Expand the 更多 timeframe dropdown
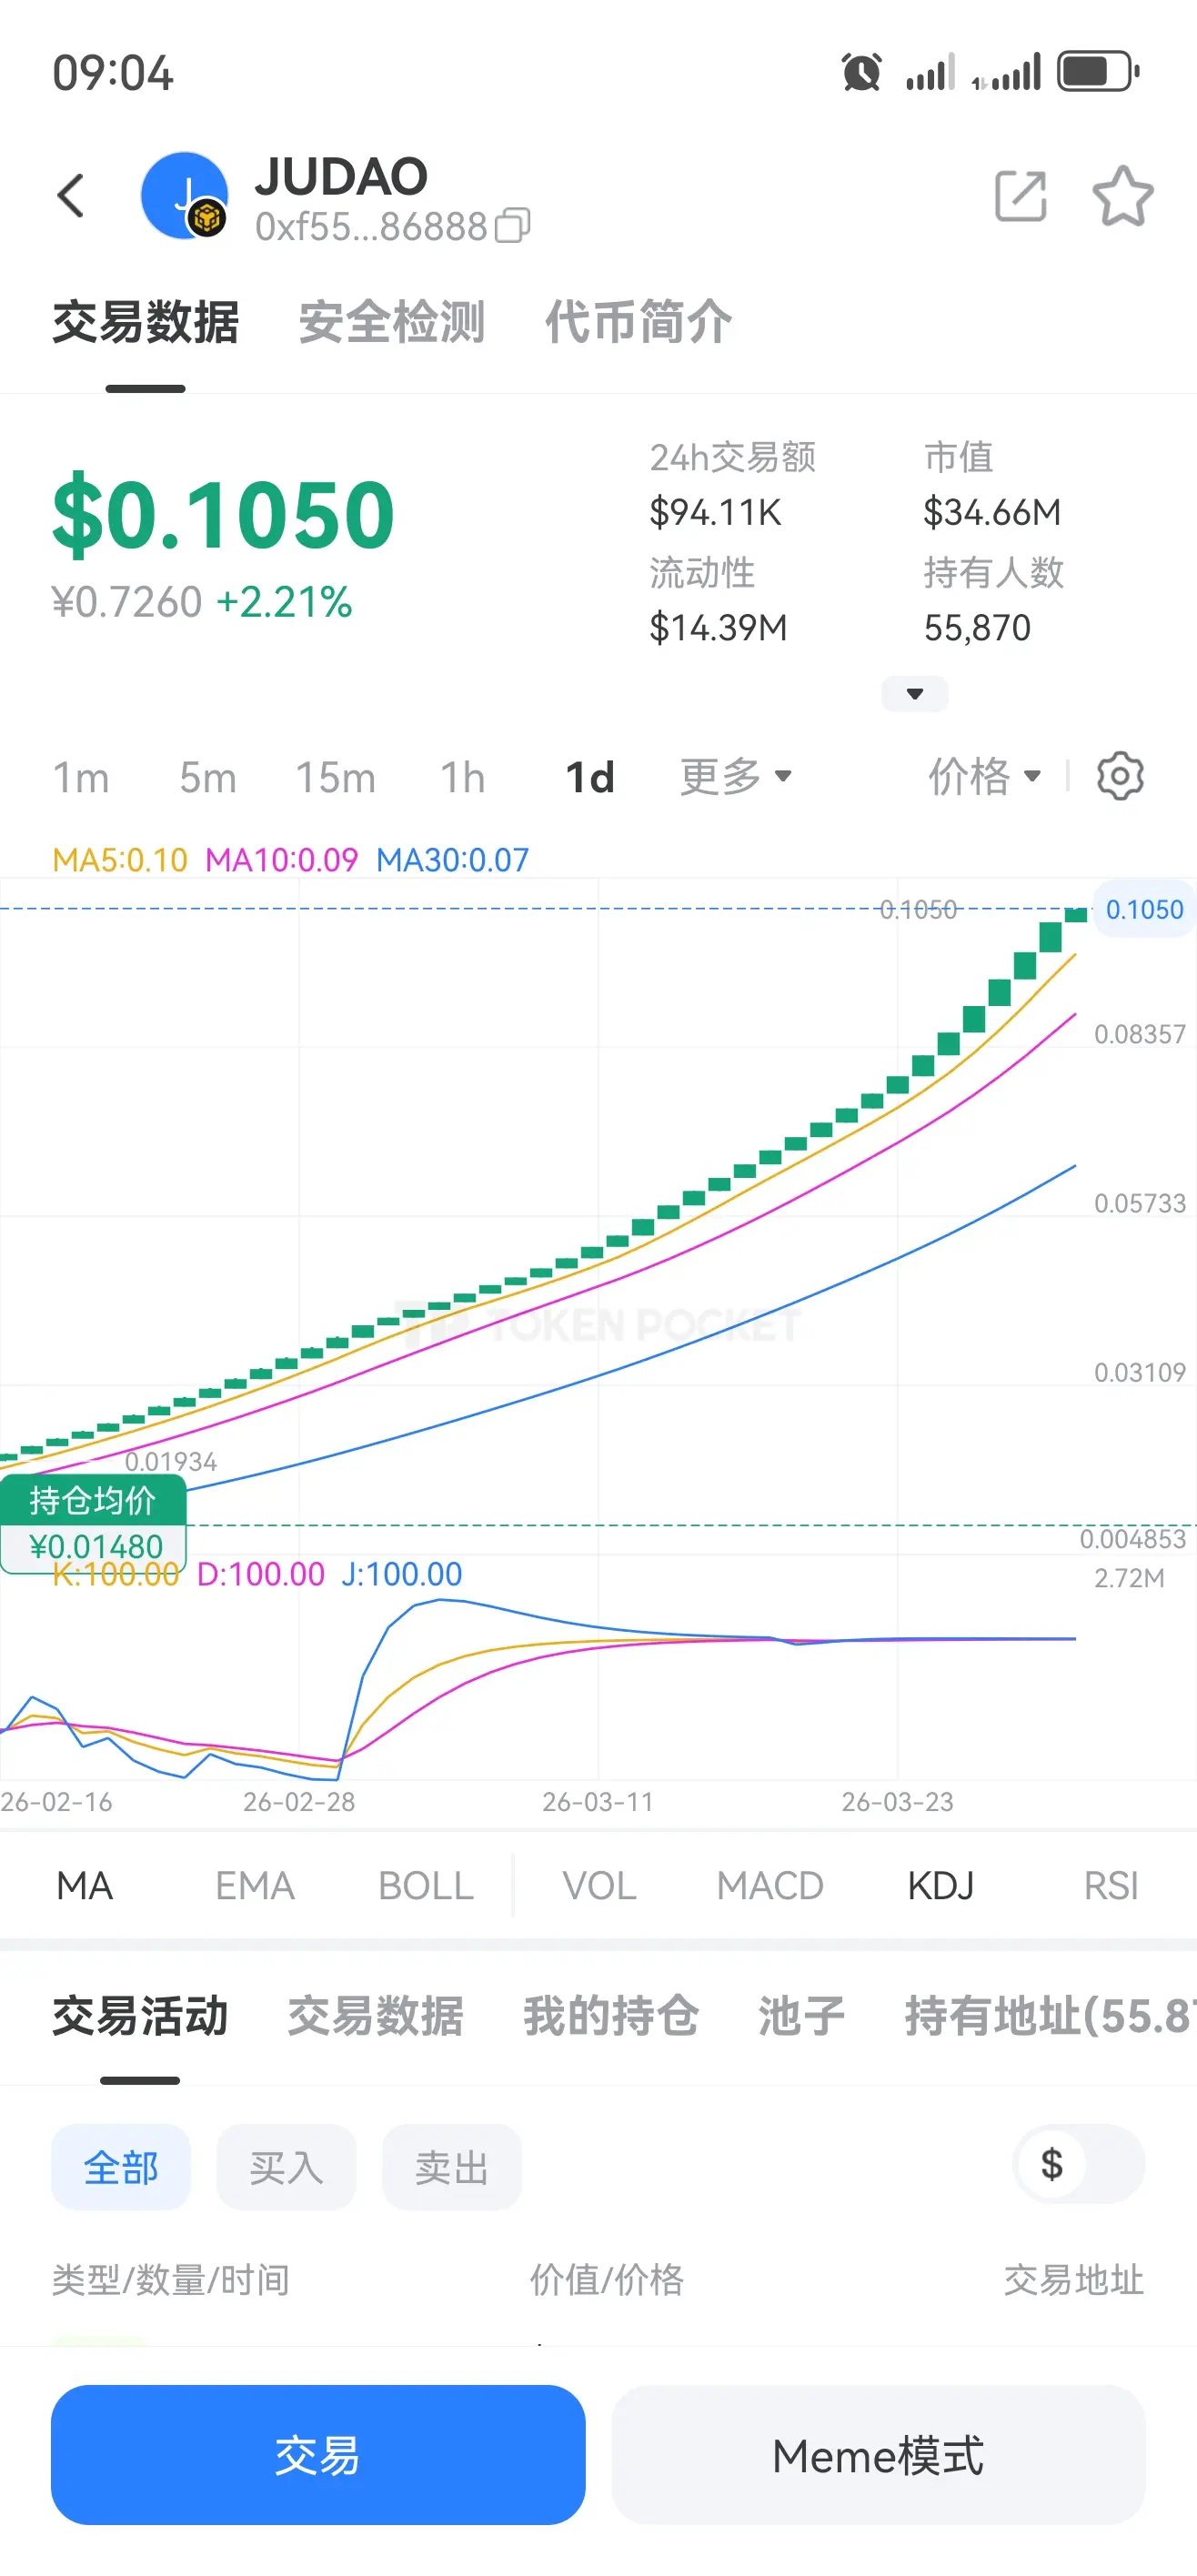Screen dimensions: 1197x2576 (736, 776)
